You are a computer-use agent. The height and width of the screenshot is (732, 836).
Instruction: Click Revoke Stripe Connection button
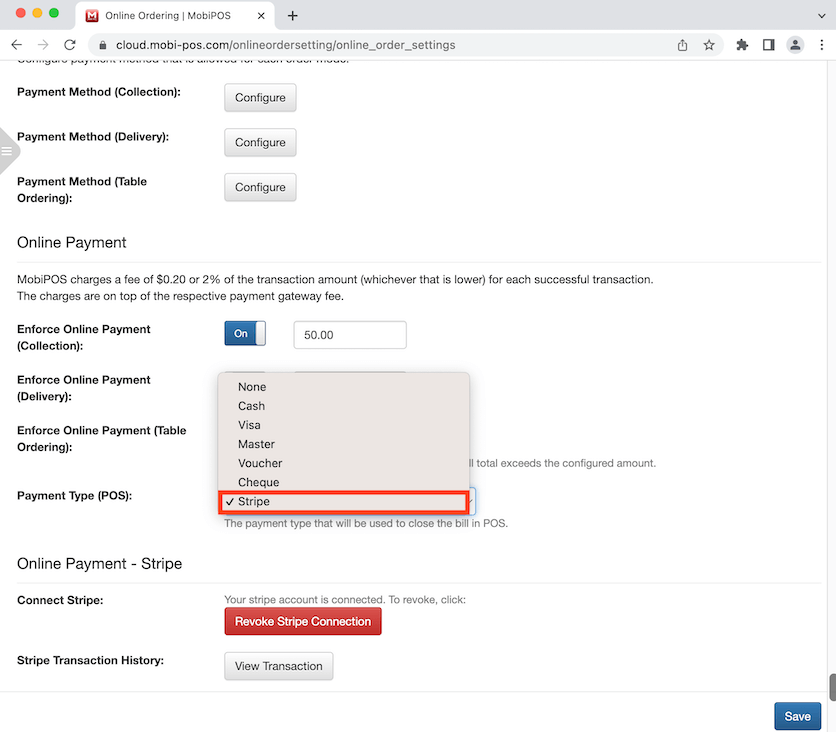(303, 621)
